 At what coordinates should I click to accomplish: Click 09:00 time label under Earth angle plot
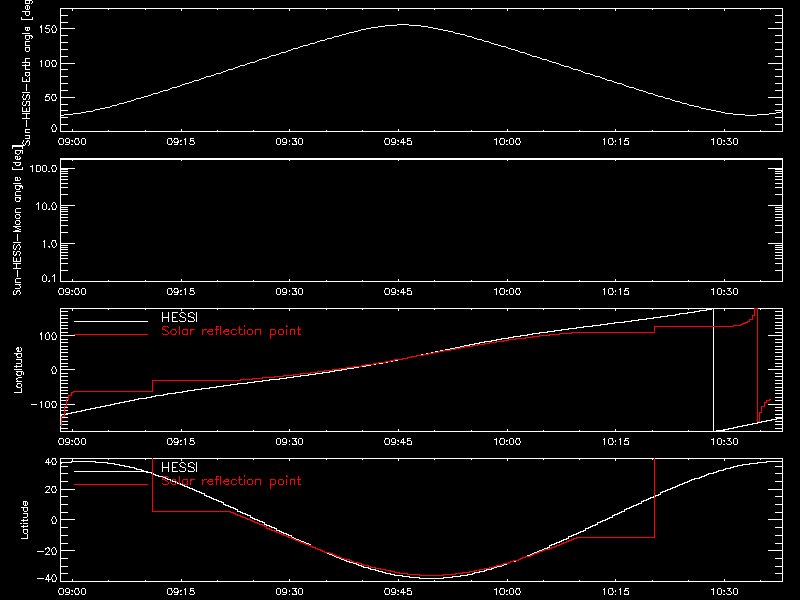point(72,141)
